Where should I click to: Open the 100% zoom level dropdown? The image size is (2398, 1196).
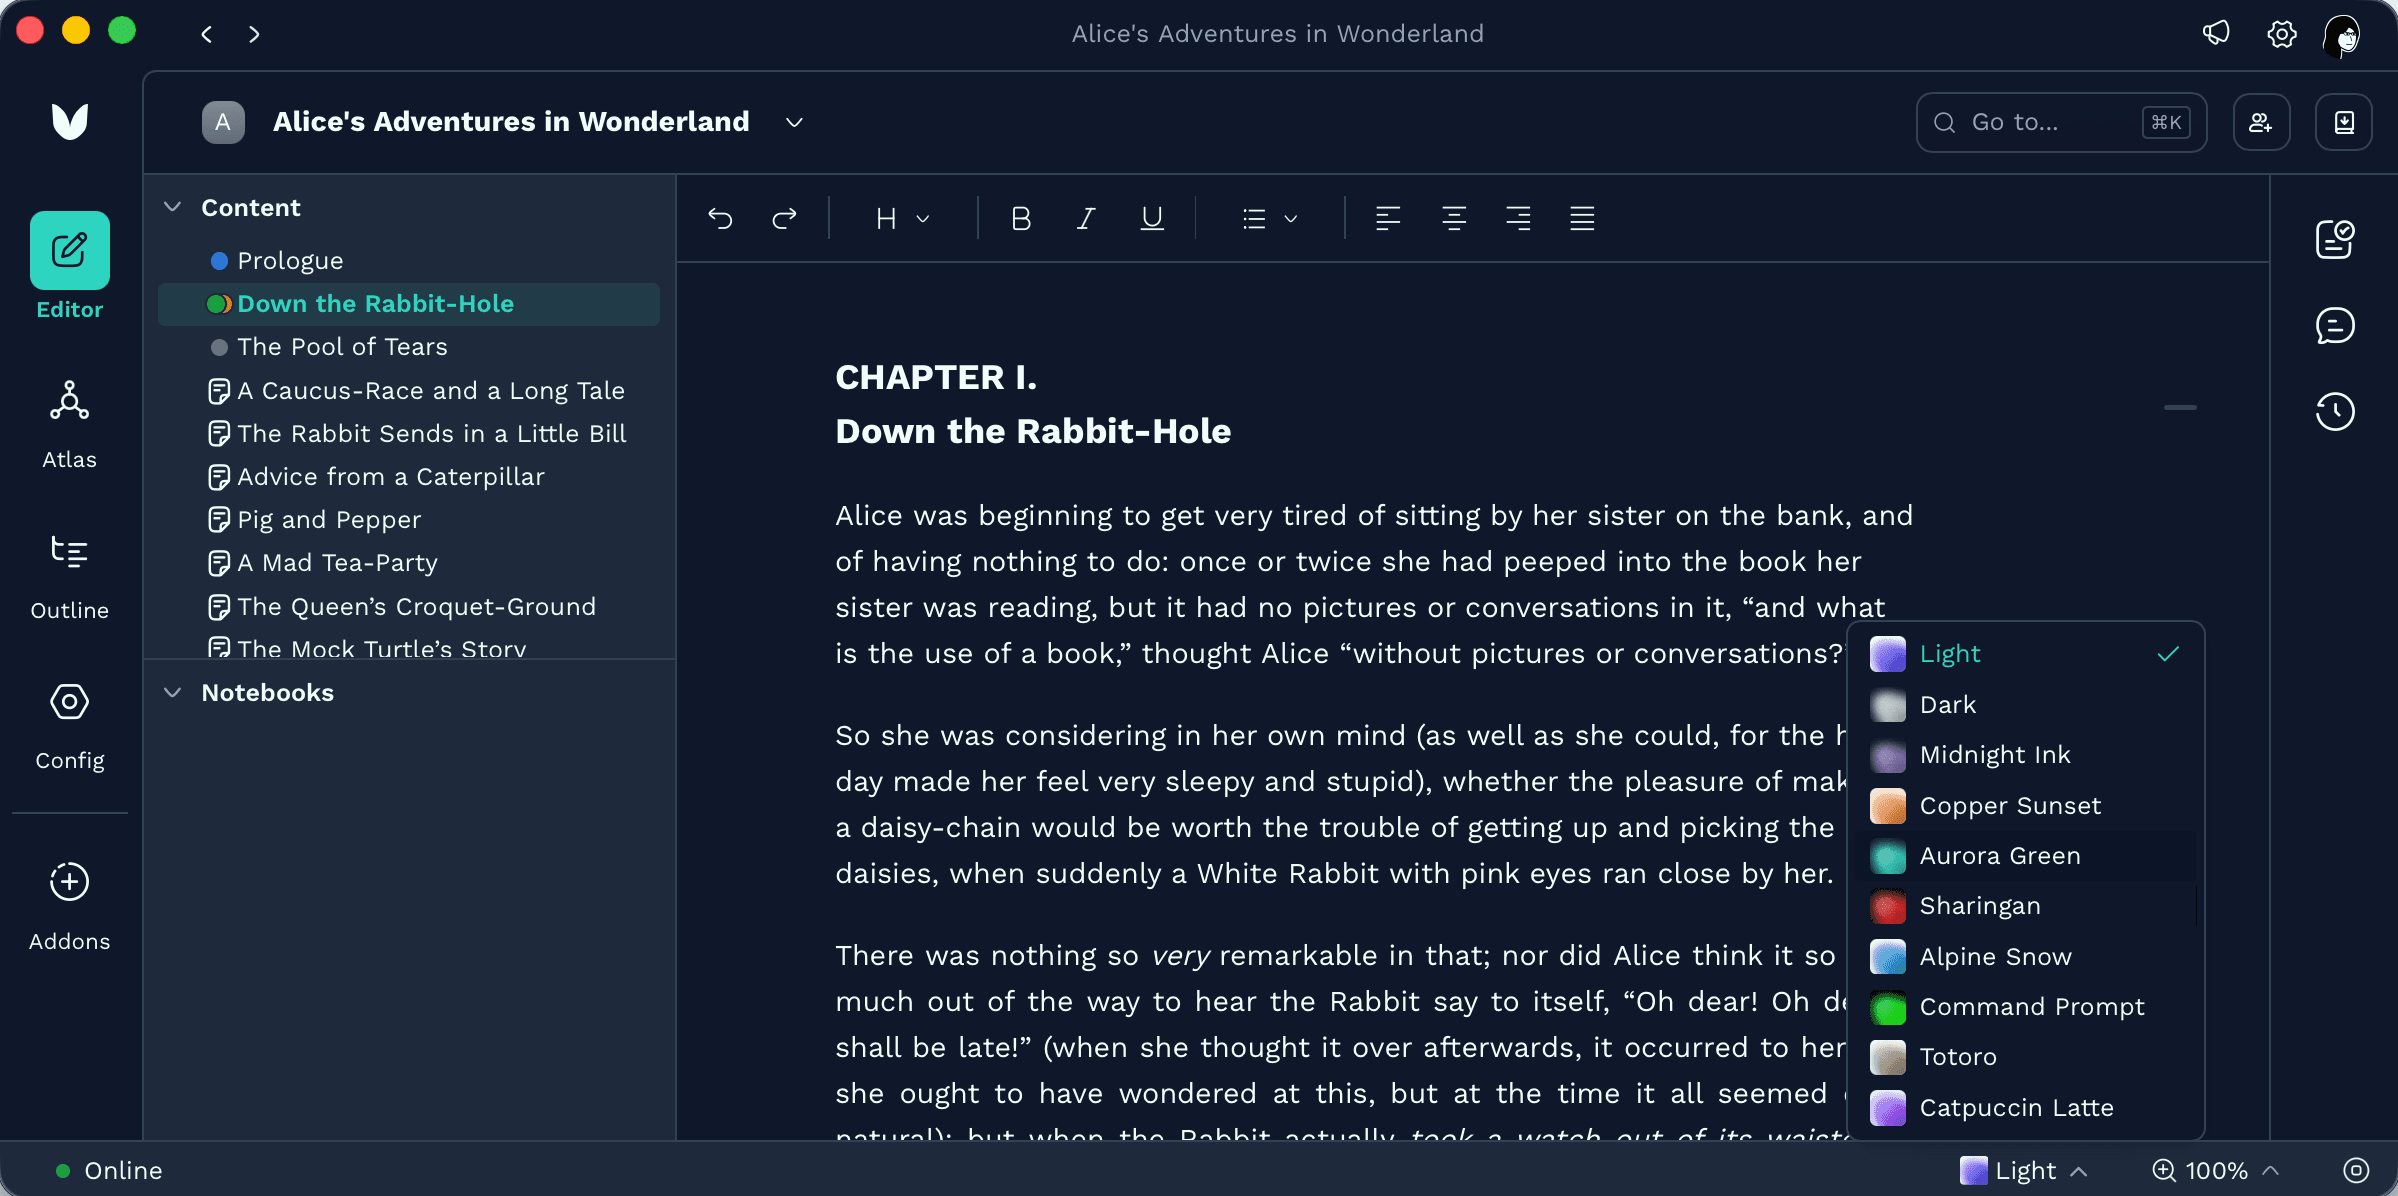2216,1170
